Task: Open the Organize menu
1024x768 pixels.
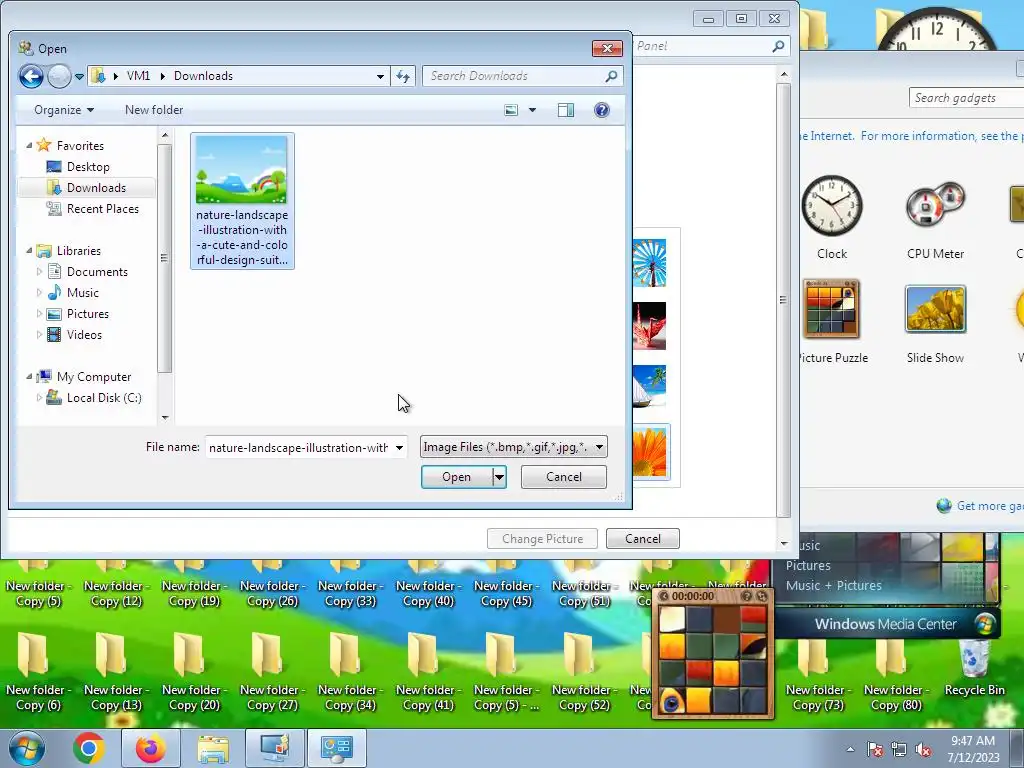Action: [x=63, y=110]
